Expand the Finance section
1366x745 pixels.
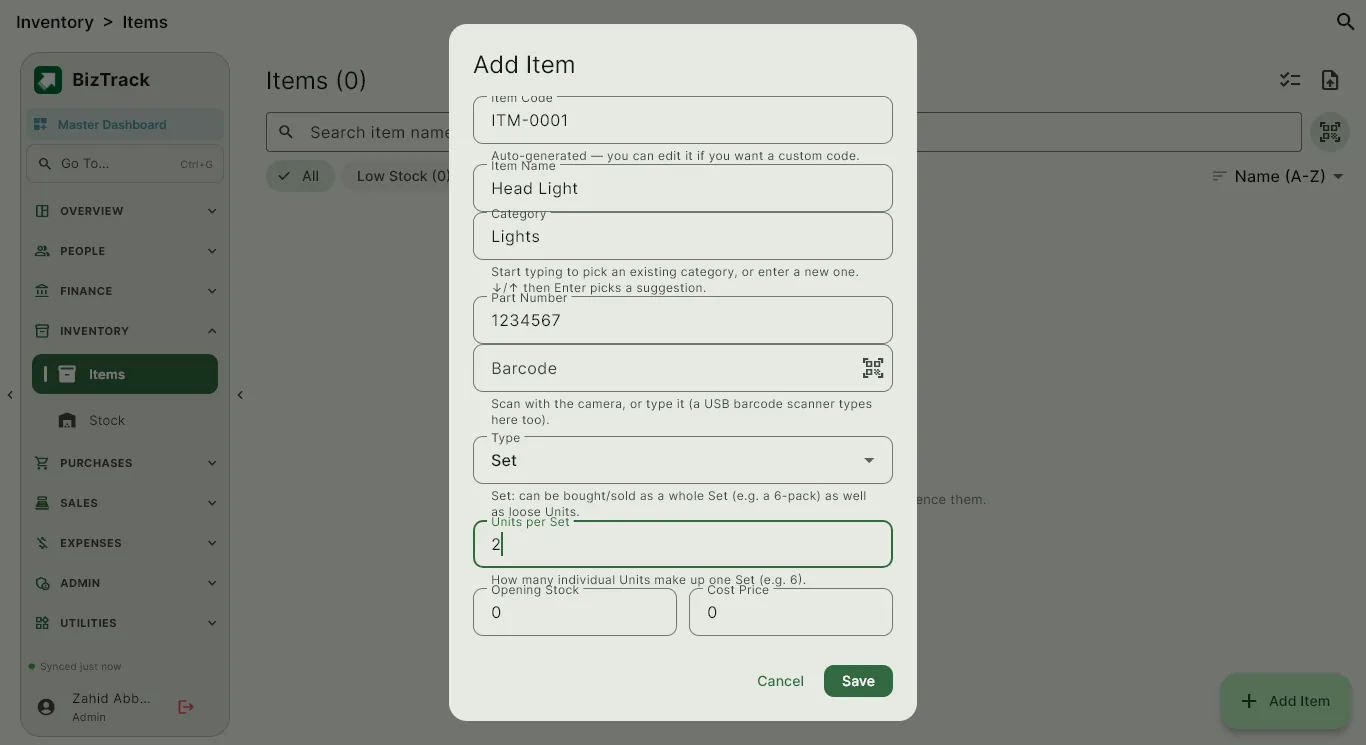coord(125,291)
